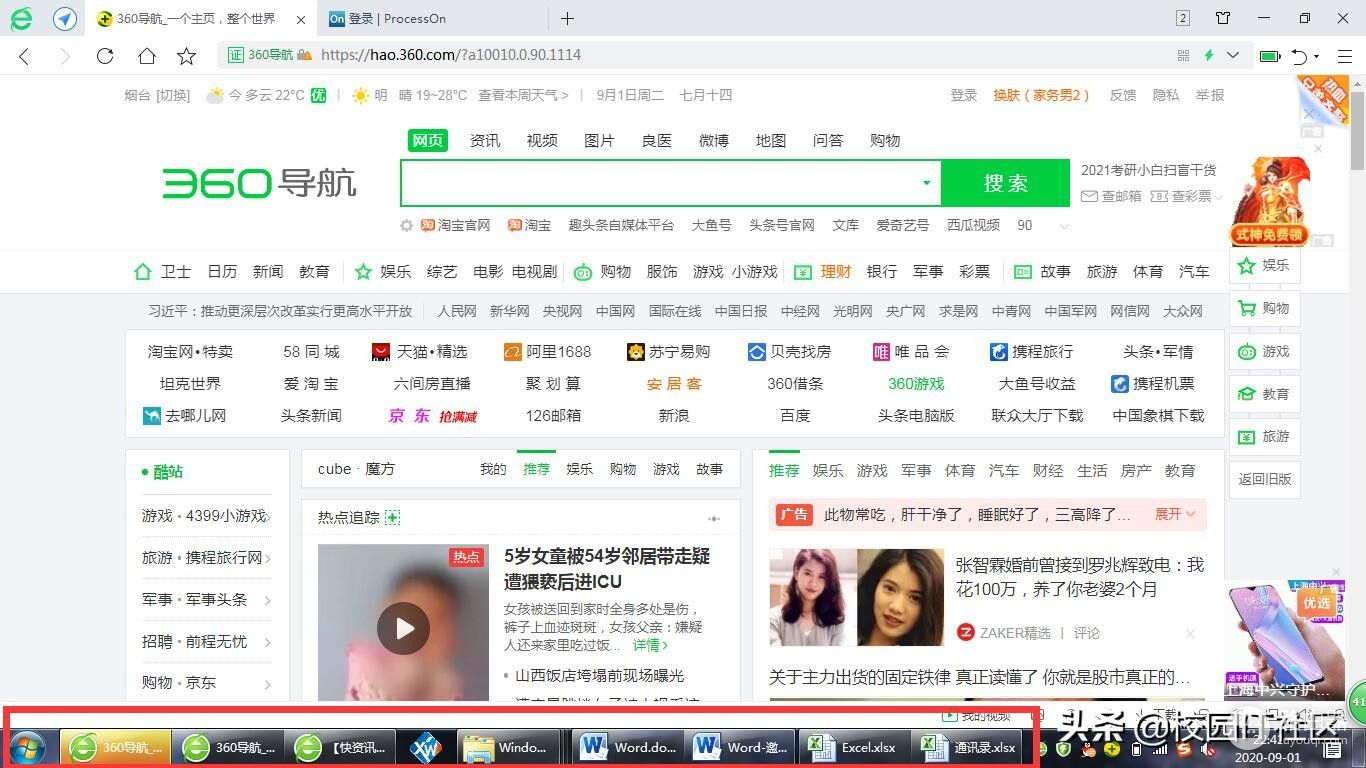Expand the search box suggestion dropdown arrow
1366x768 pixels.
[926, 183]
